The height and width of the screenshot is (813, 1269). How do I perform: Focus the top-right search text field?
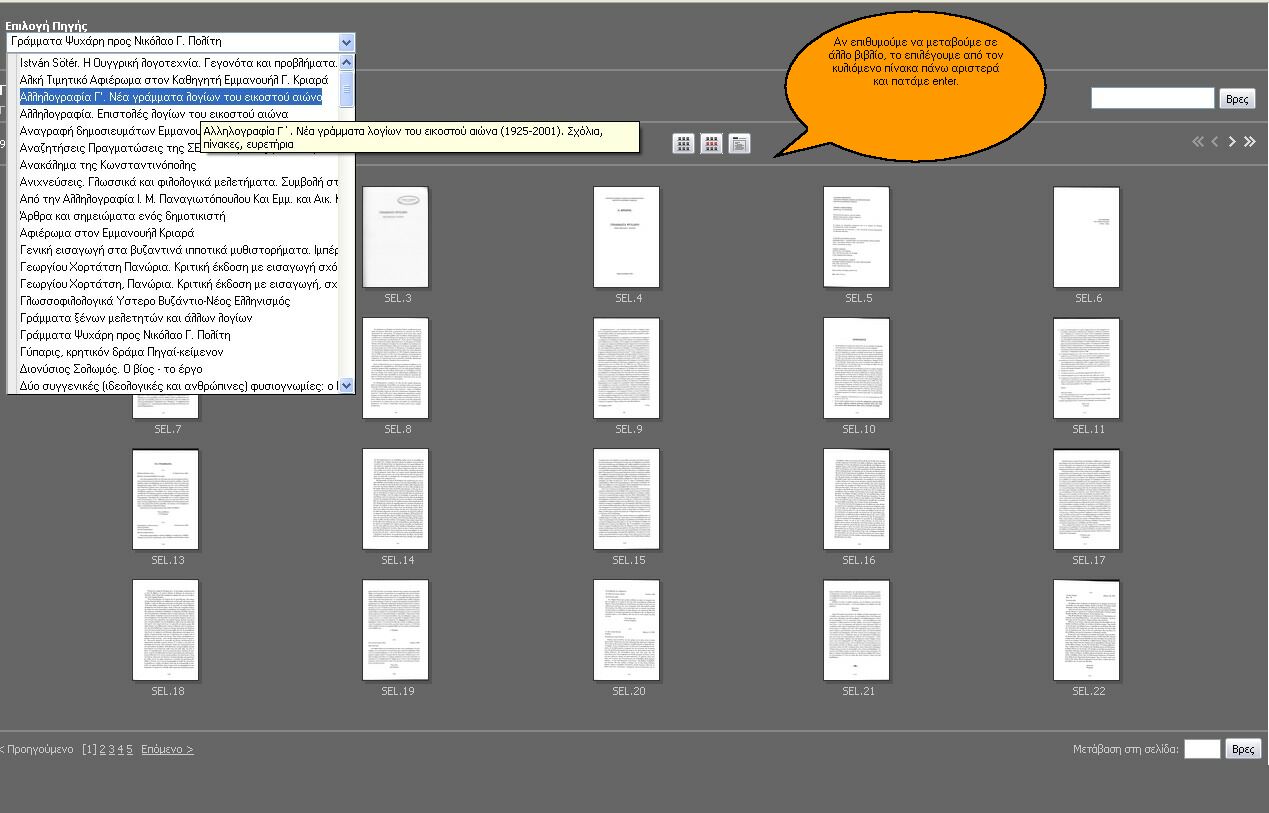pyautogui.click(x=1152, y=98)
